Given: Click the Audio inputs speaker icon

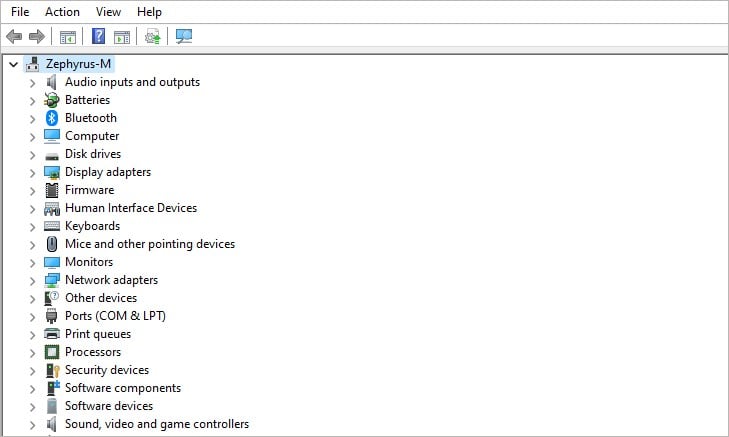Looking at the screenshot, I should tap(52, 82).
